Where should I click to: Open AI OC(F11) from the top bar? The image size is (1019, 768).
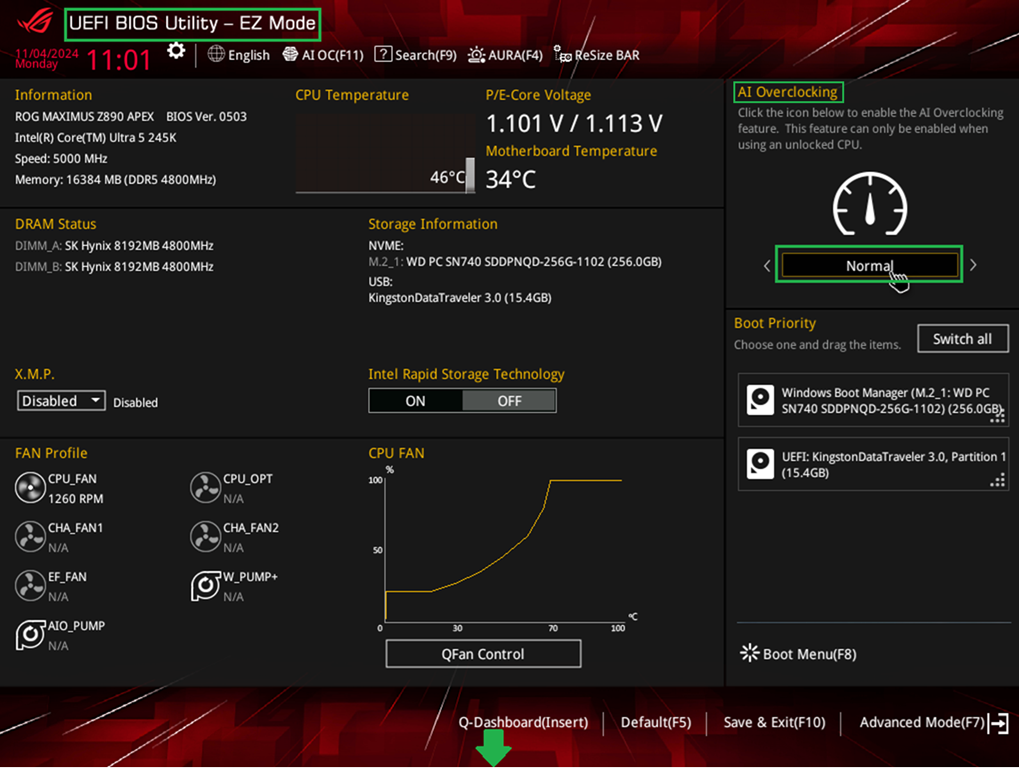pyautogui.click(x=323, y=55)
